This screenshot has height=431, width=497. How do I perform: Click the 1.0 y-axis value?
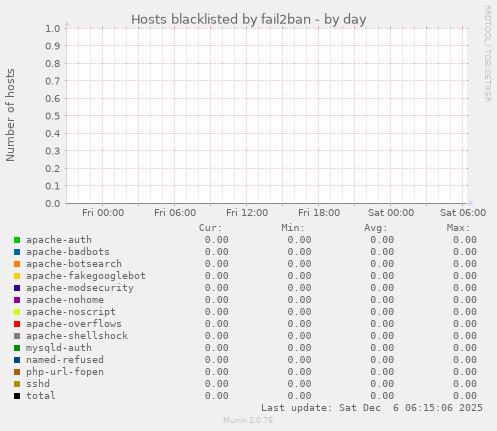pyautogui.click(x=53, y=28)
